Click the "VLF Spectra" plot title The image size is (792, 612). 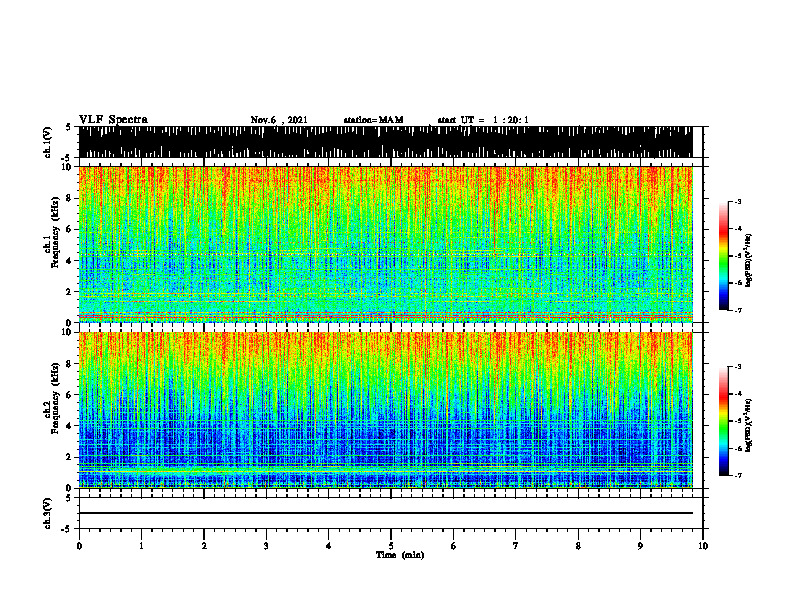click(x=113, y=120)
